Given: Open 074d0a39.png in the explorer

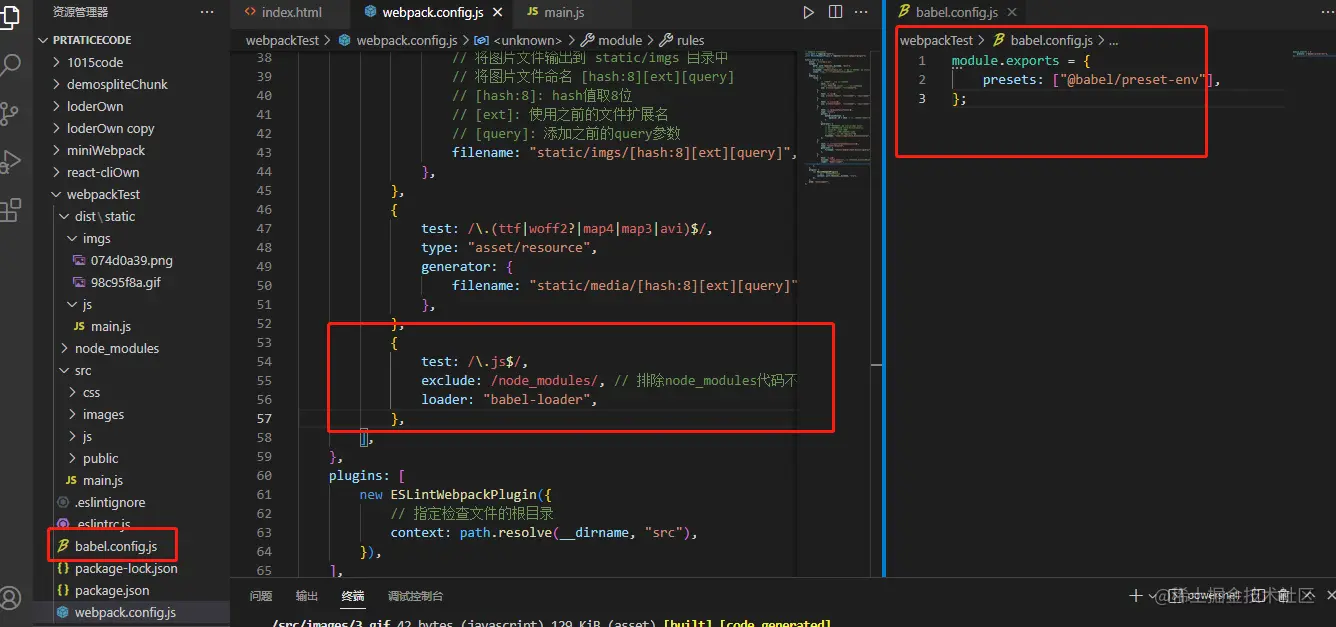Looking at the screenshot, I should click(132, 260).
